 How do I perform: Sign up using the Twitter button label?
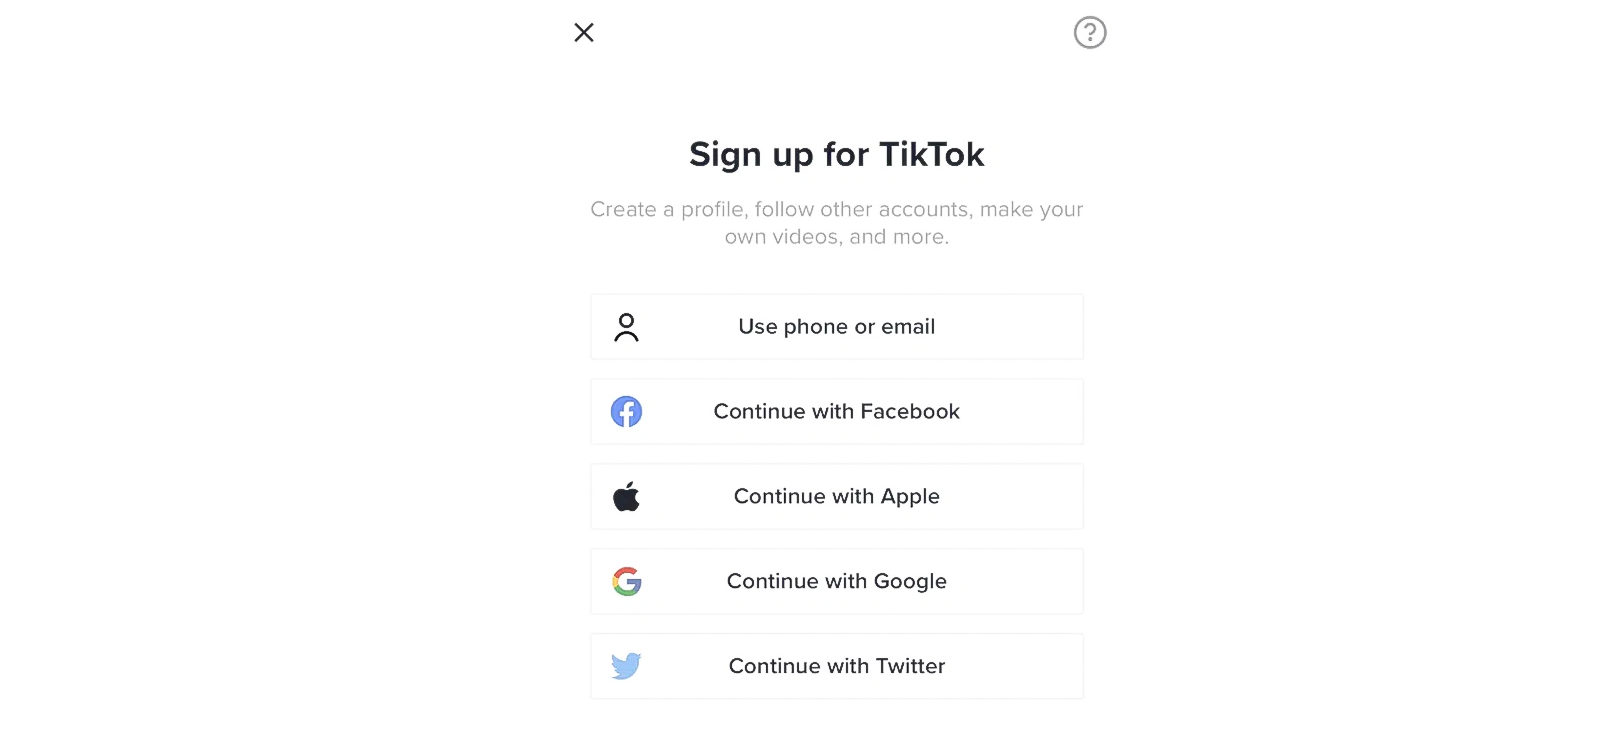(837, 666)
